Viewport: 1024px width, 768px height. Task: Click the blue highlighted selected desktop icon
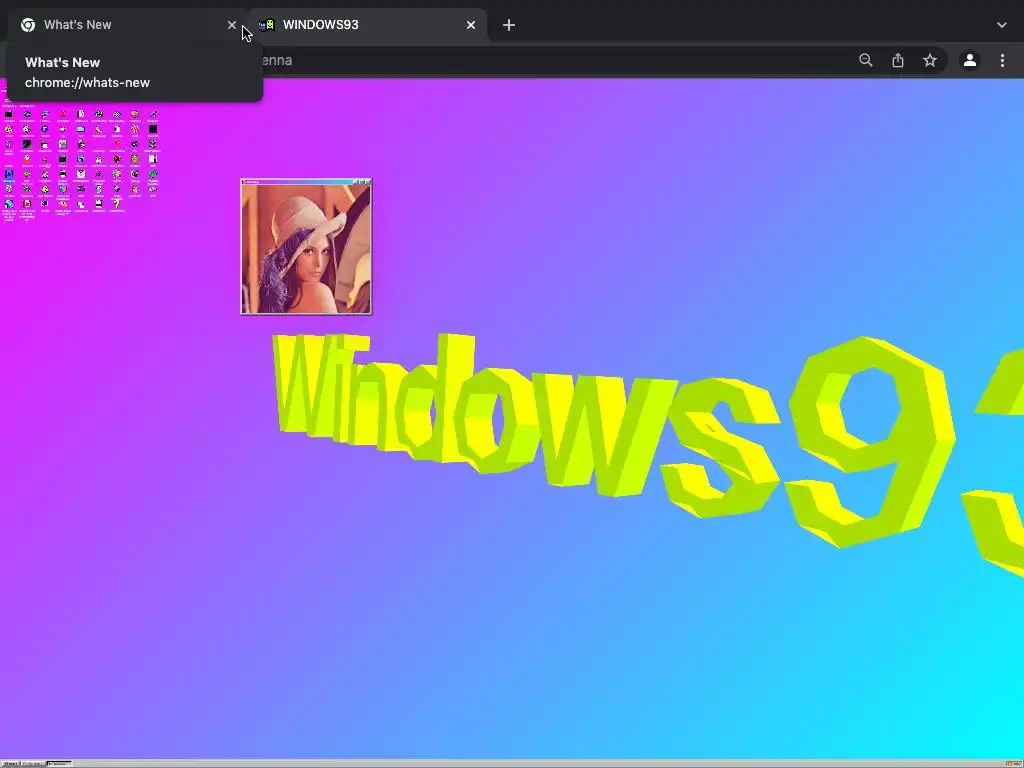coord(8,175)
